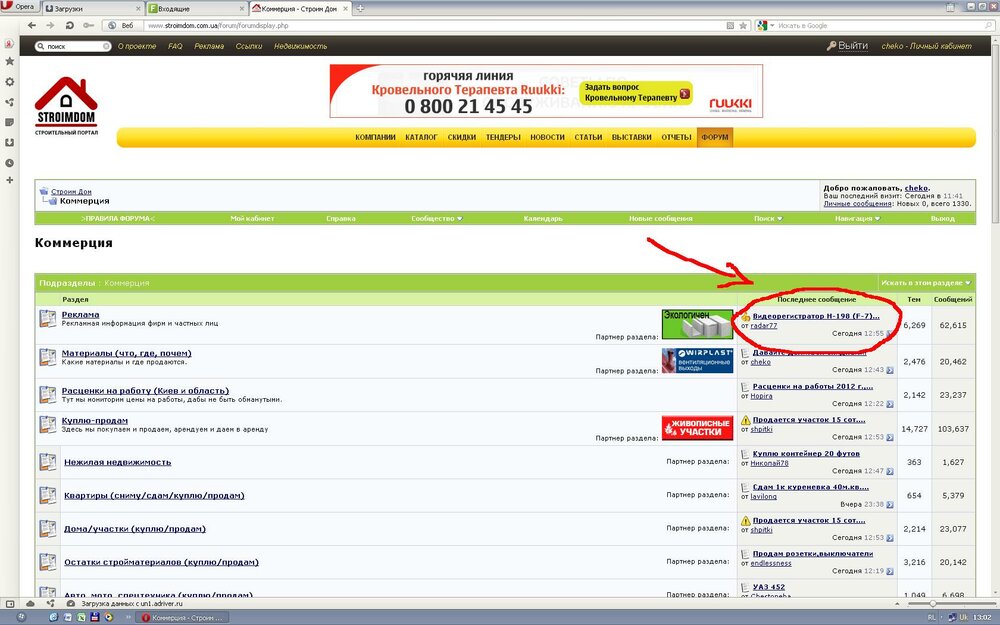Open the history clock panel in sidebar
This screenshot has width=1000, height=625.
click(x=10, y=163)
